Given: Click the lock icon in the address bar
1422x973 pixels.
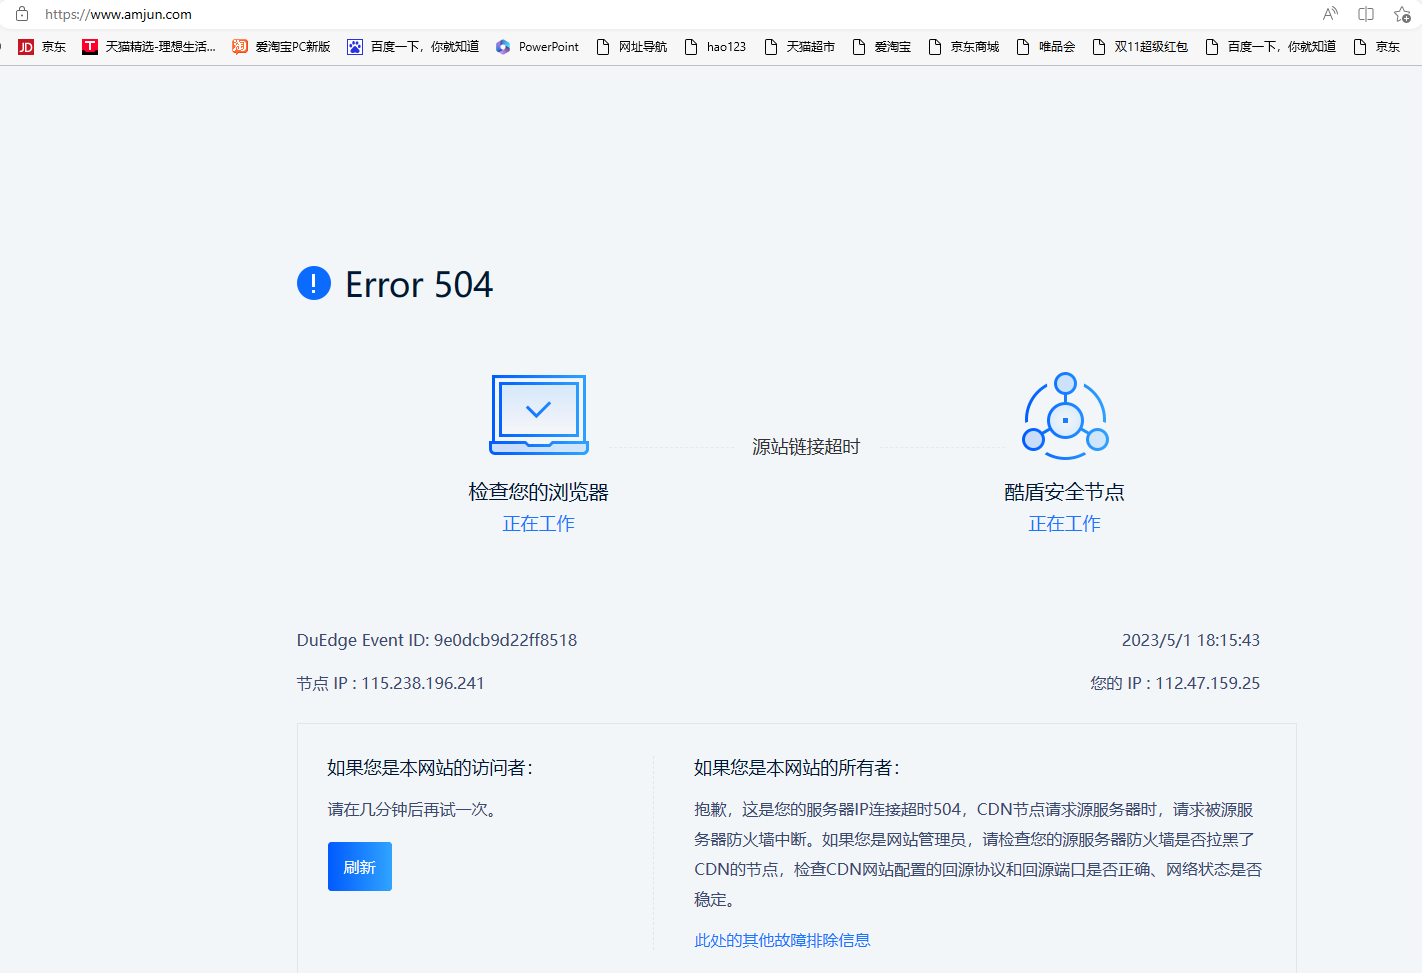Looking at the screenshot, I should [24, 14].
